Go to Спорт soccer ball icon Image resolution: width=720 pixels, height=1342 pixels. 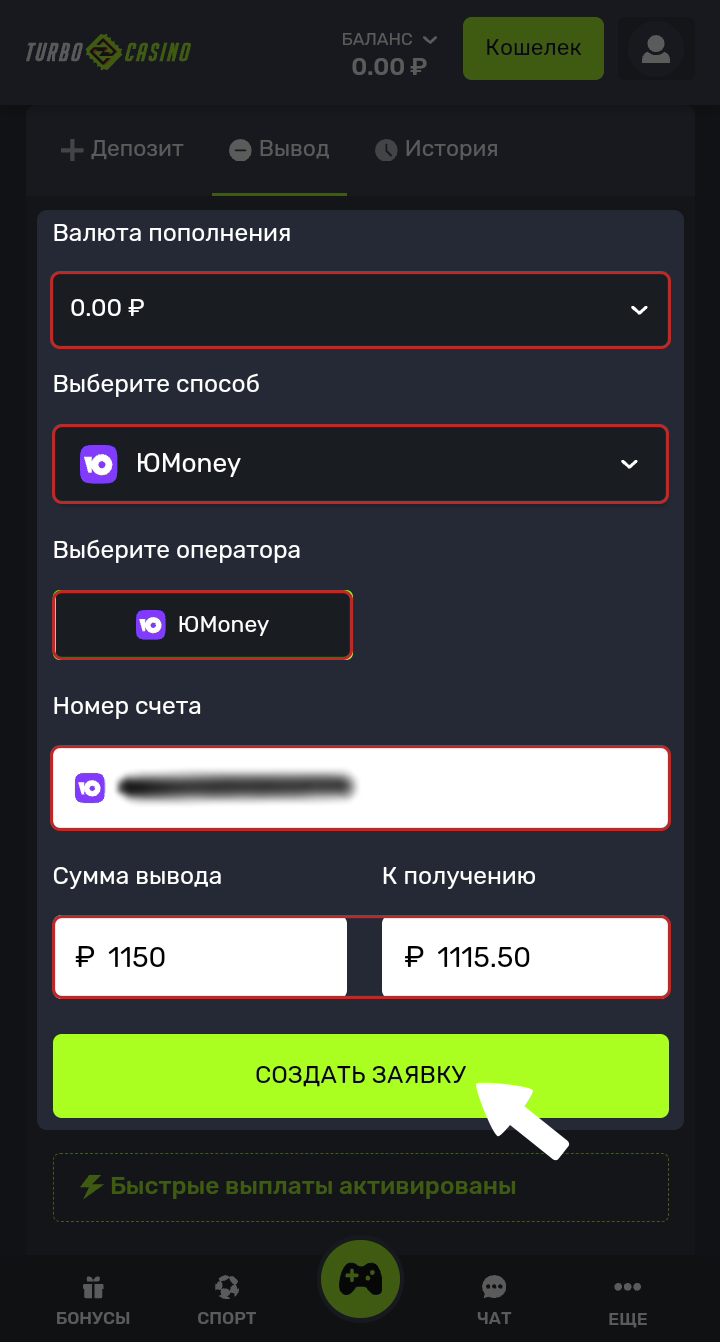227,1287
